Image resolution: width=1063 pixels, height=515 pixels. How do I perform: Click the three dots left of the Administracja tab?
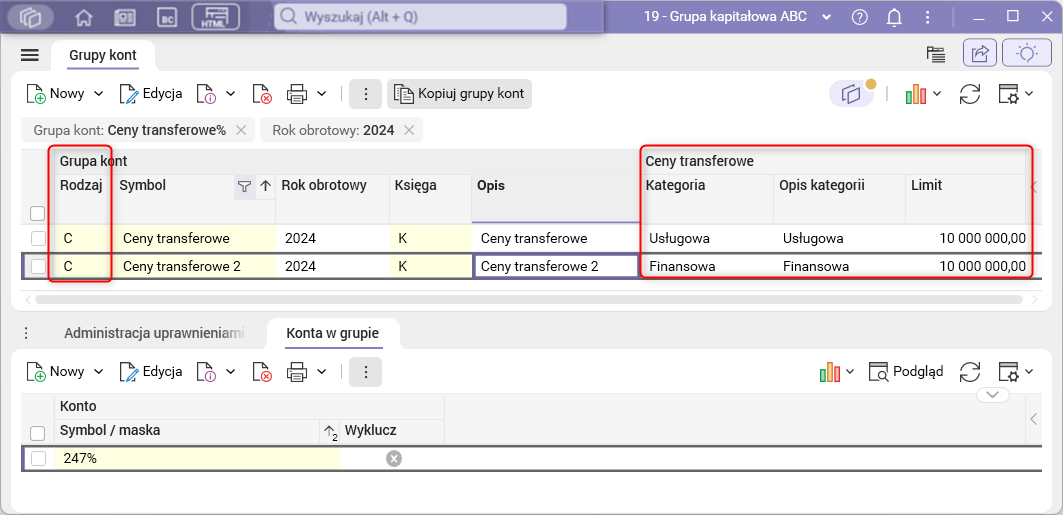(26, 333)
